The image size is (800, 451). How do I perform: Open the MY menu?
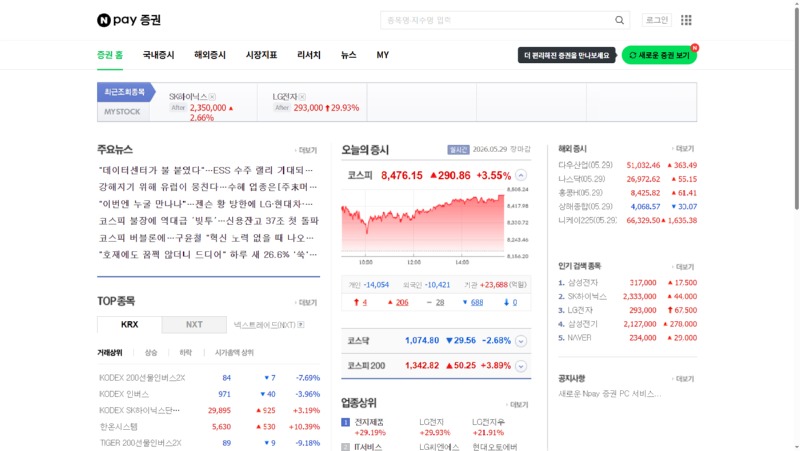[383, 55]
